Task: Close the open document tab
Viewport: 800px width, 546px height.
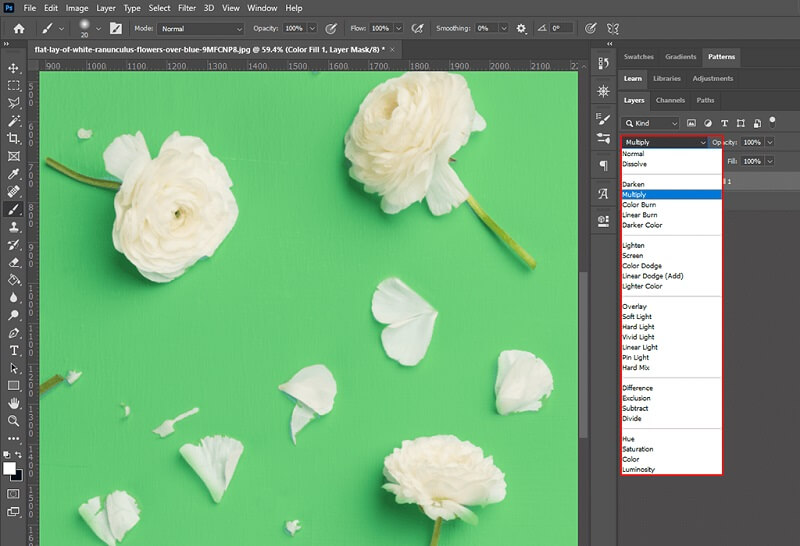Action: click(394, 49)
